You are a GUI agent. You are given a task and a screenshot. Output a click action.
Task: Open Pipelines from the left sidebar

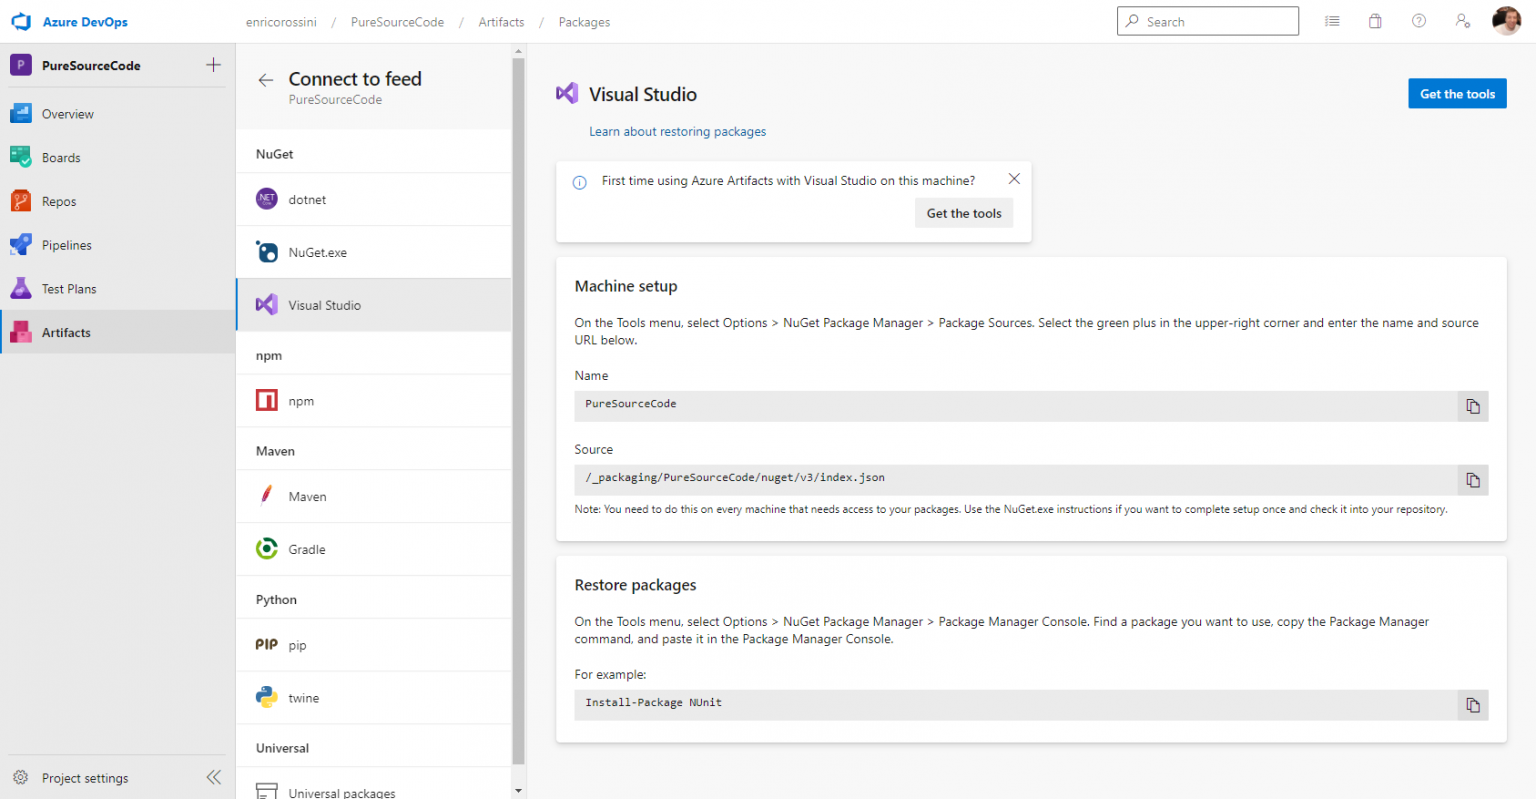(66, 244)
